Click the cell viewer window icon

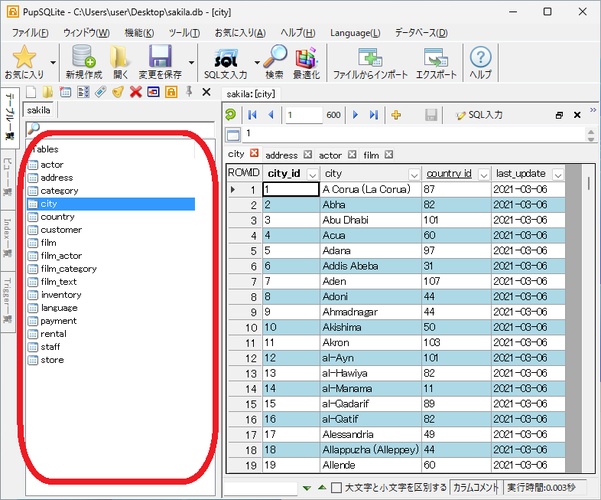pos(233,135)
